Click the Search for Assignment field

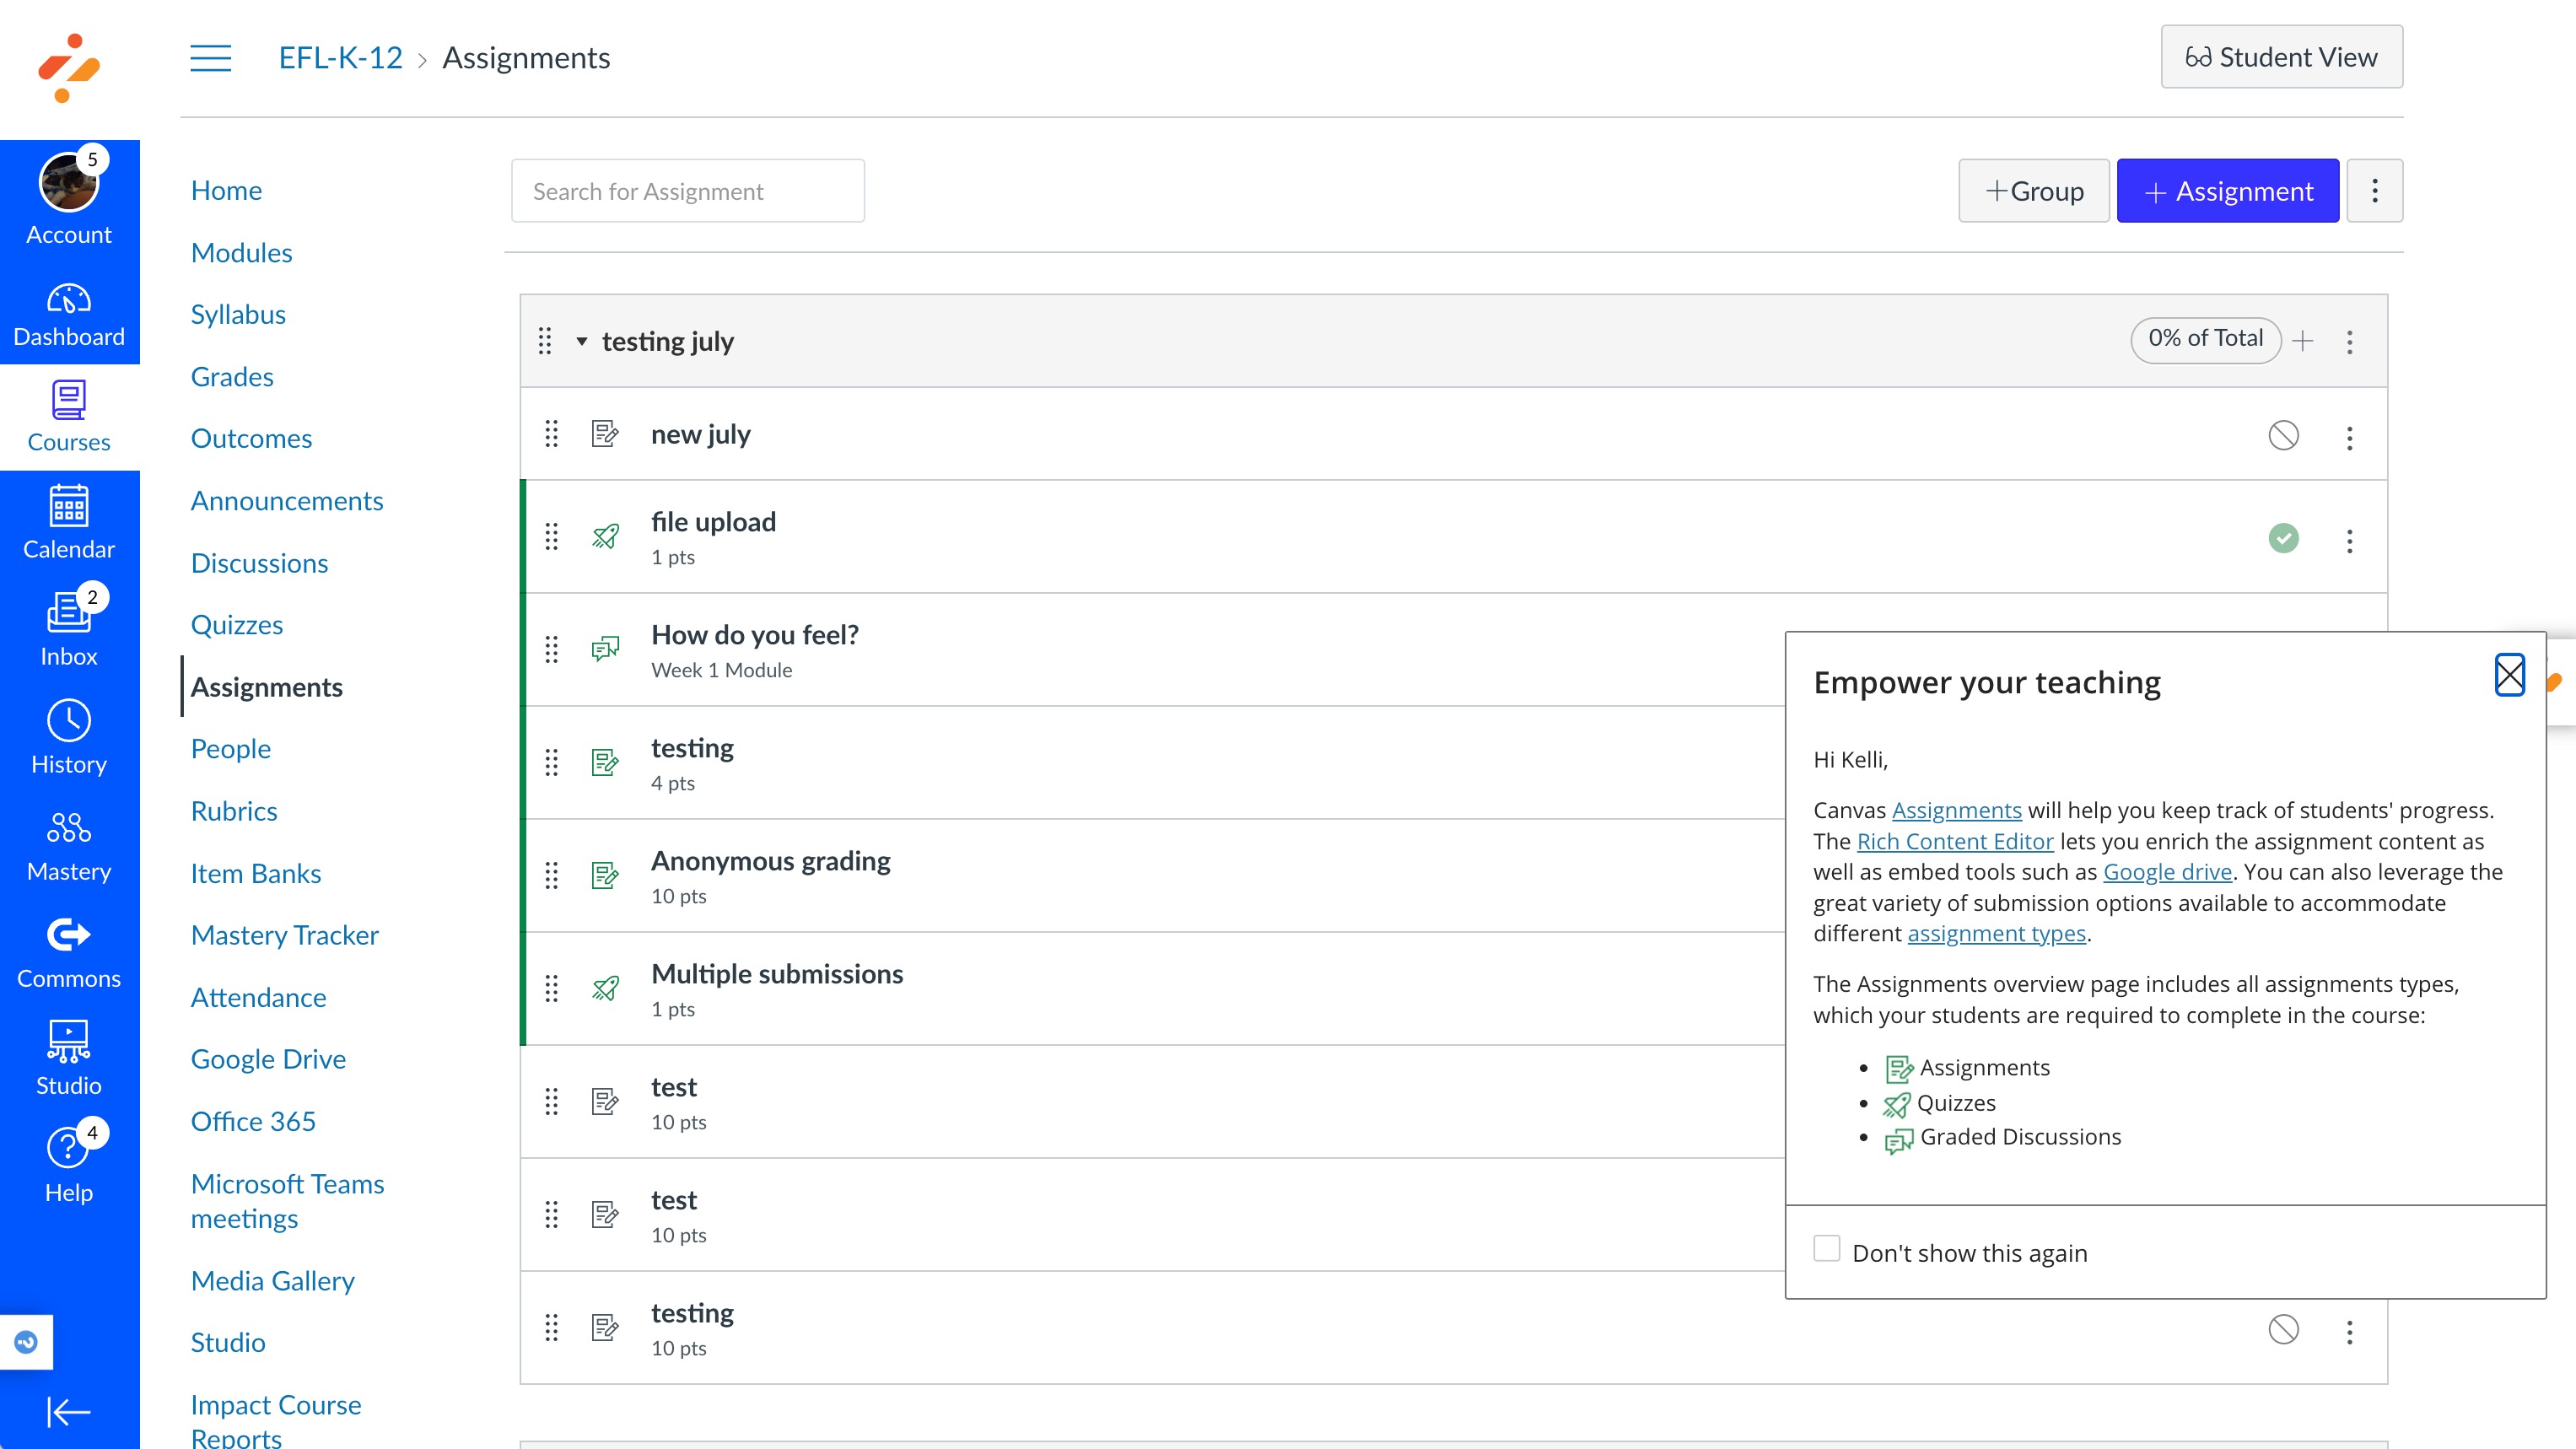(x=687, y=190)
